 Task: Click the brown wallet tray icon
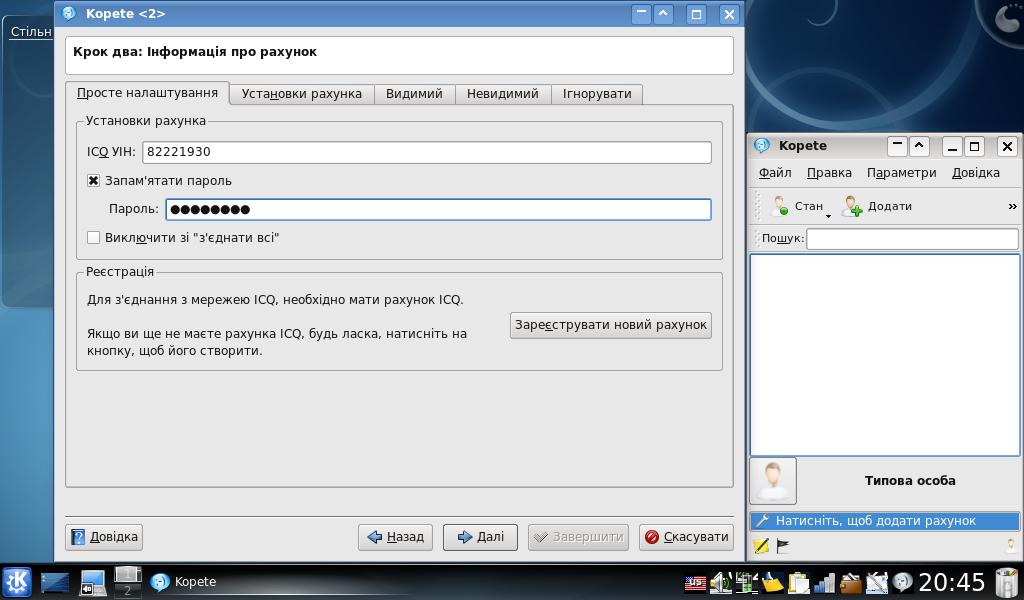(x=850, y=582)
